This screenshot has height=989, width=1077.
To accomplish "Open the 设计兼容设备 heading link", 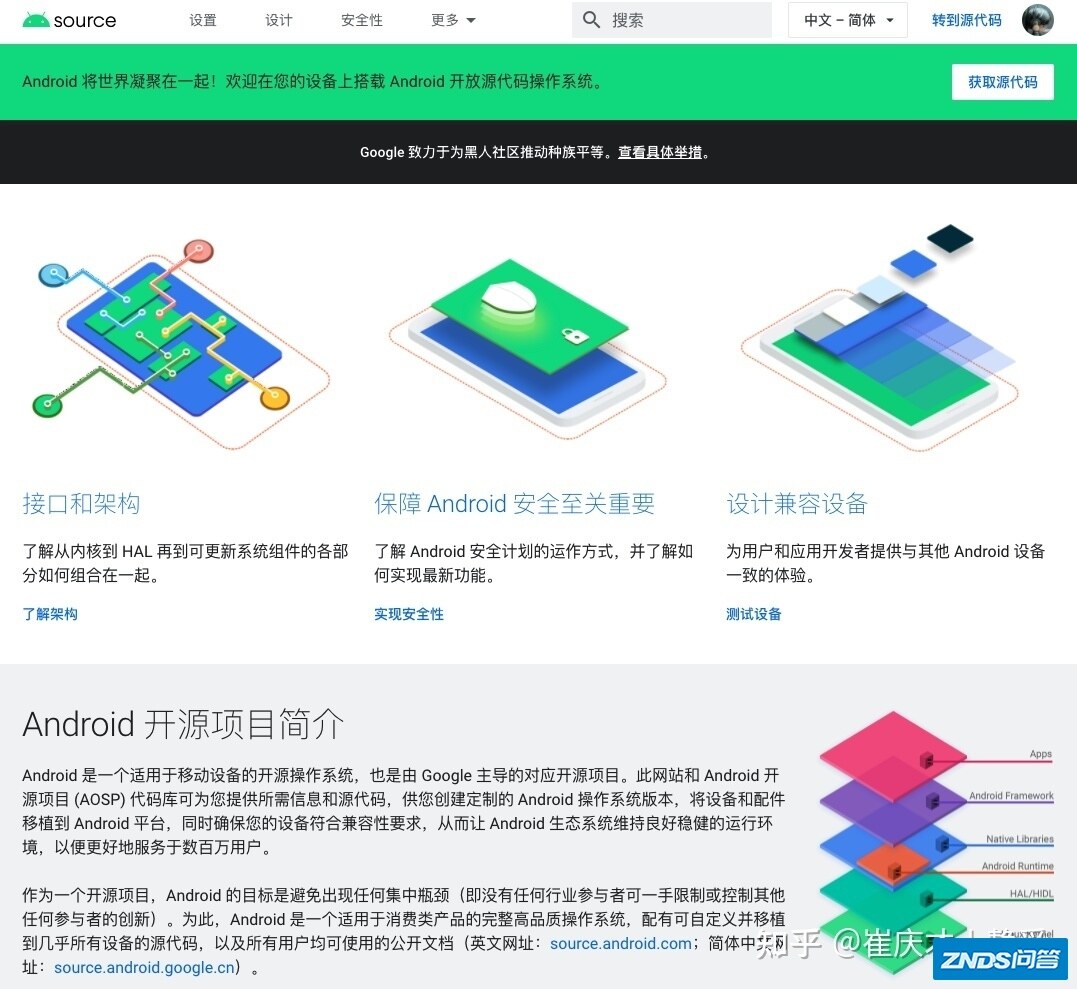I will coord(797,503).
